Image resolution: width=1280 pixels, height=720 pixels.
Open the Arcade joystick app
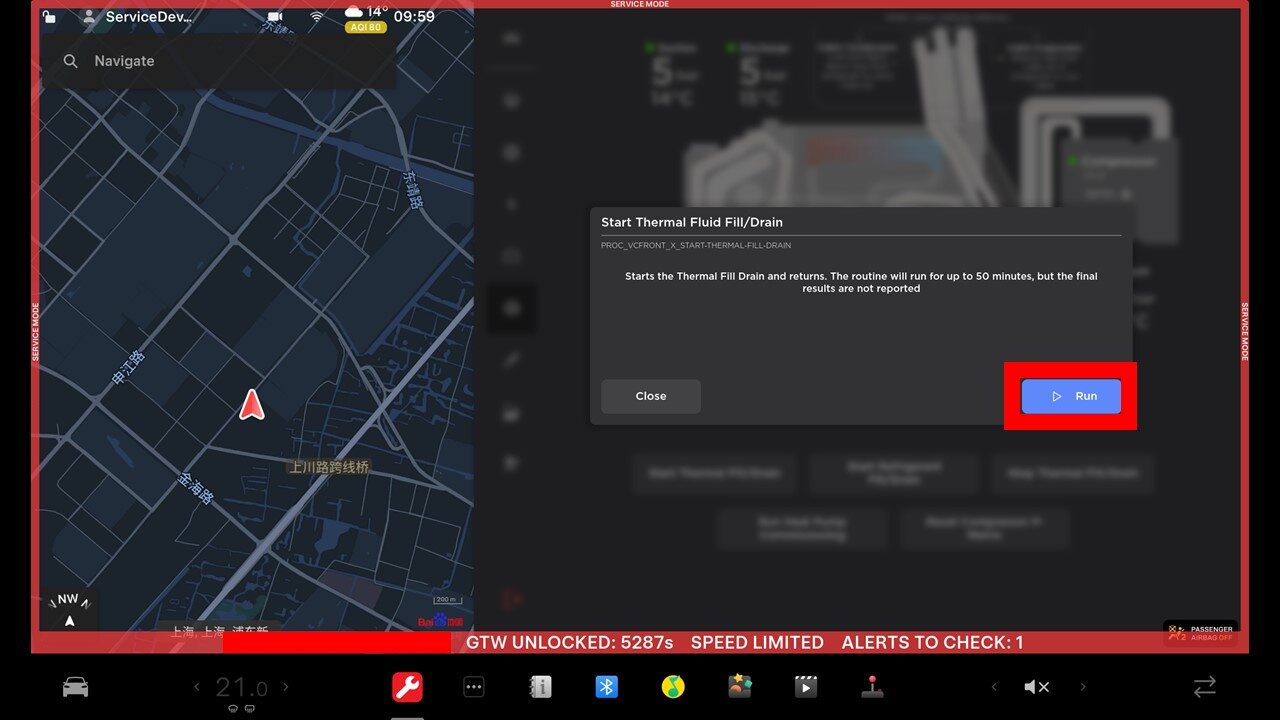tap(872, 687)
